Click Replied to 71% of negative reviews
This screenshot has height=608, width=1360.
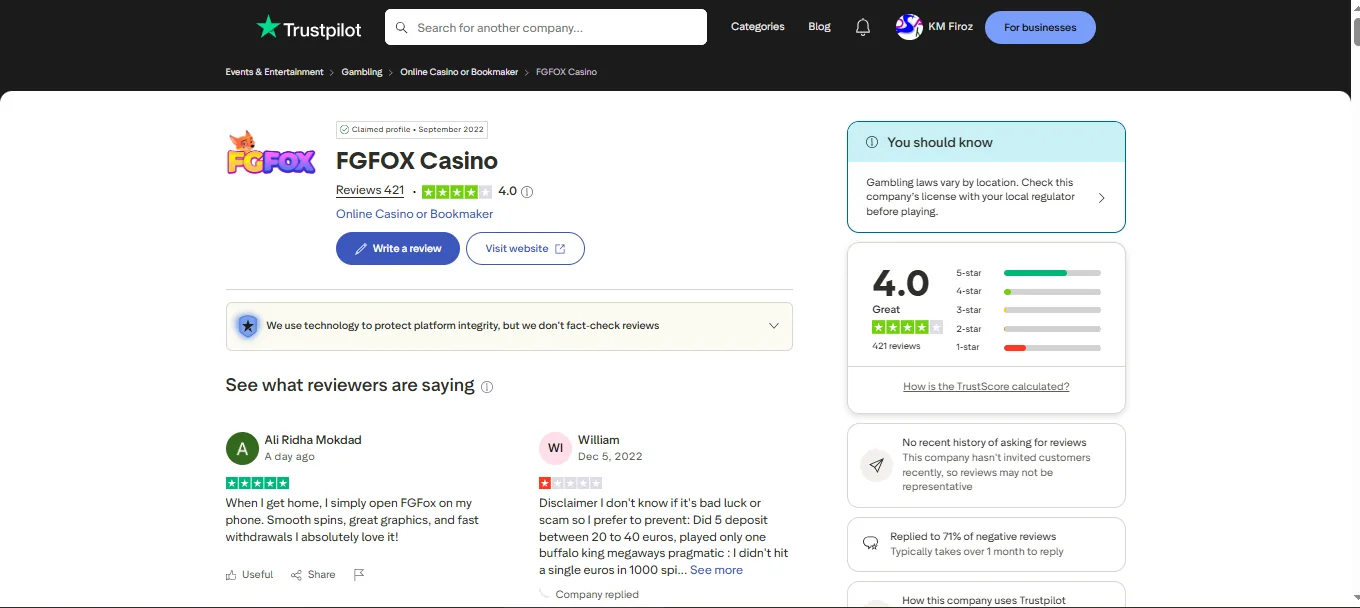point(973,537)
